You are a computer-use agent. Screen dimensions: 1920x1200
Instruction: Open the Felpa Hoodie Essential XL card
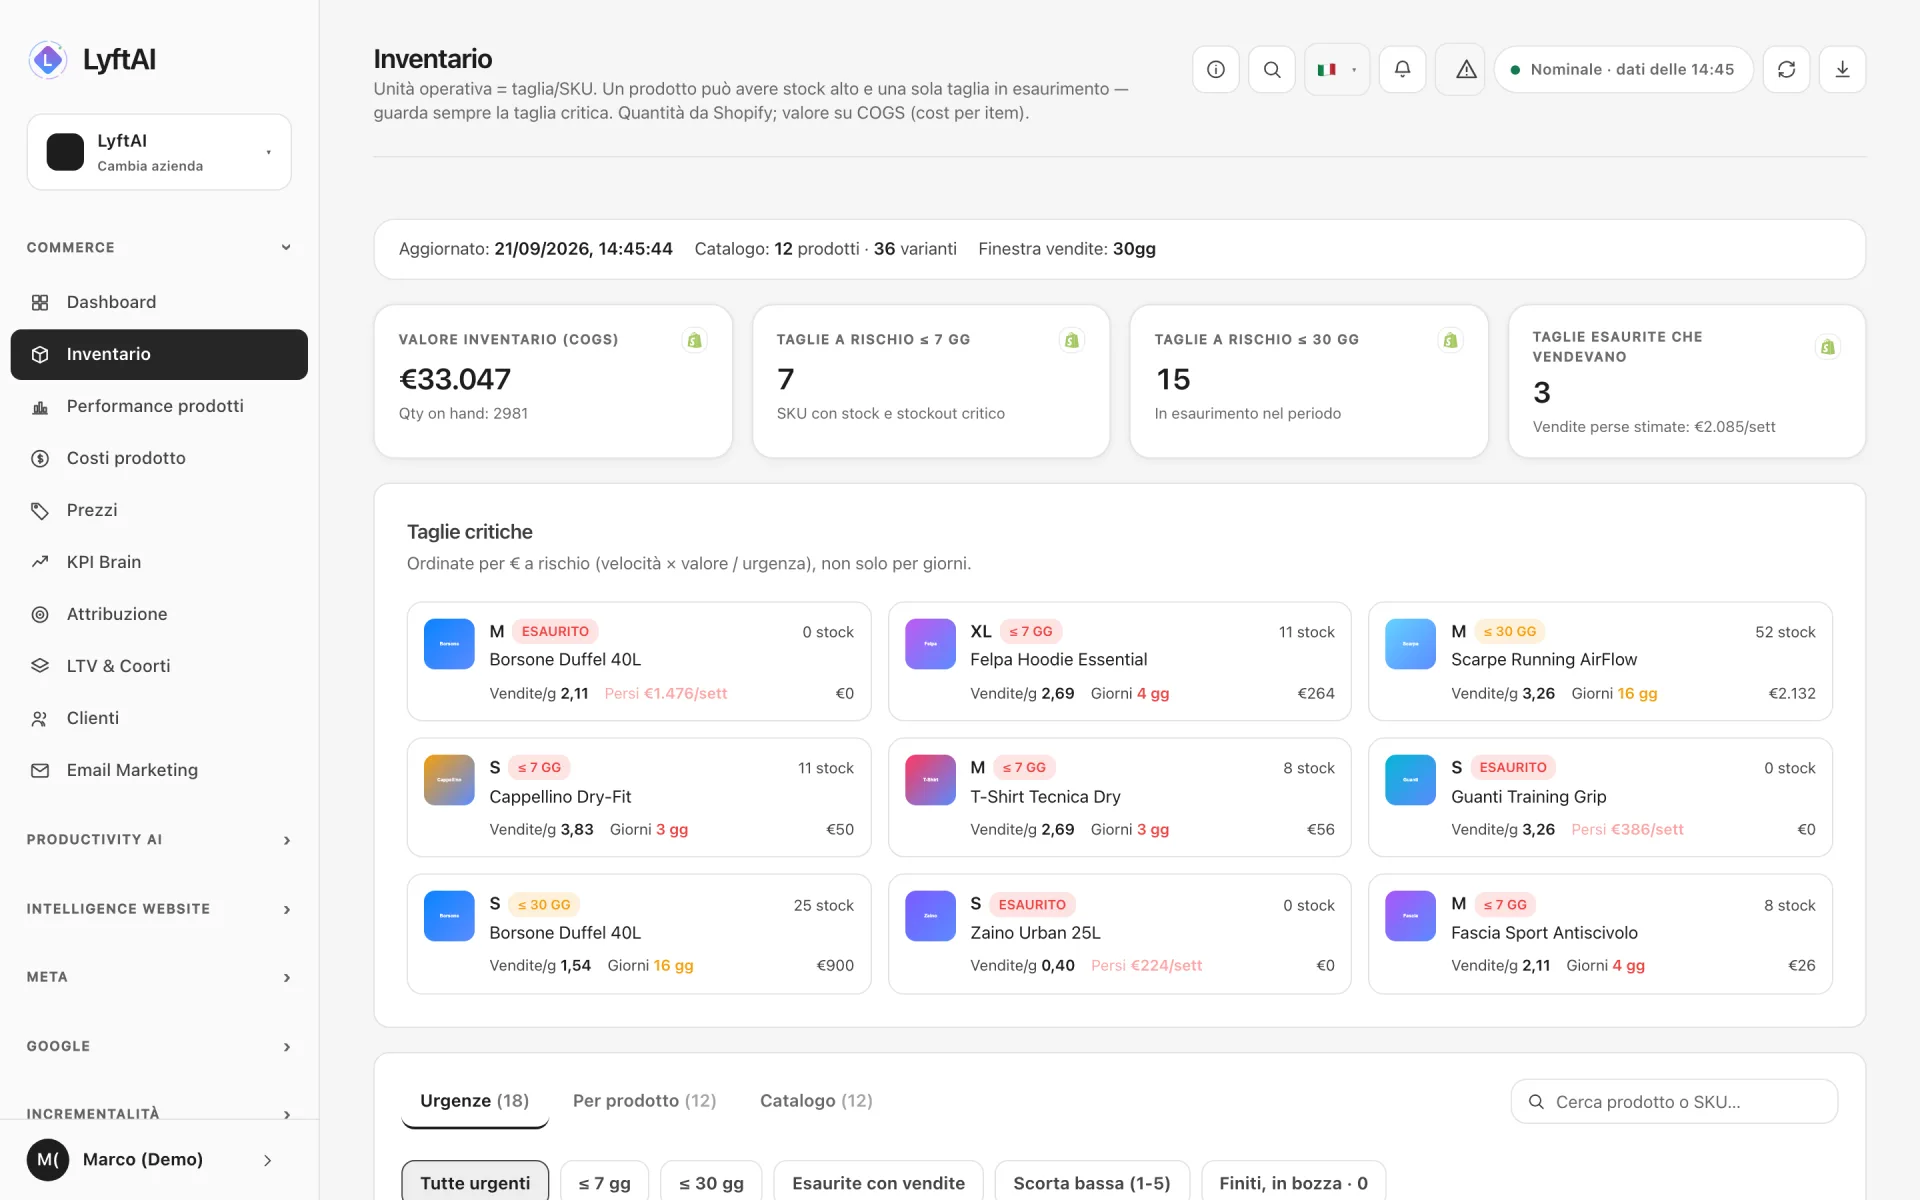pyautogui.click(x=1119, y=661)
